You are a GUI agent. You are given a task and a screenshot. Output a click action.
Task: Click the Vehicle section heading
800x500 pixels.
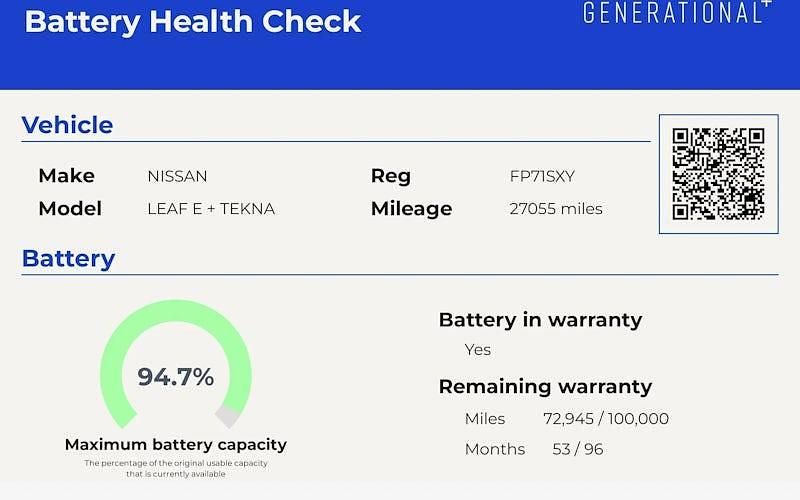point(67,125)
